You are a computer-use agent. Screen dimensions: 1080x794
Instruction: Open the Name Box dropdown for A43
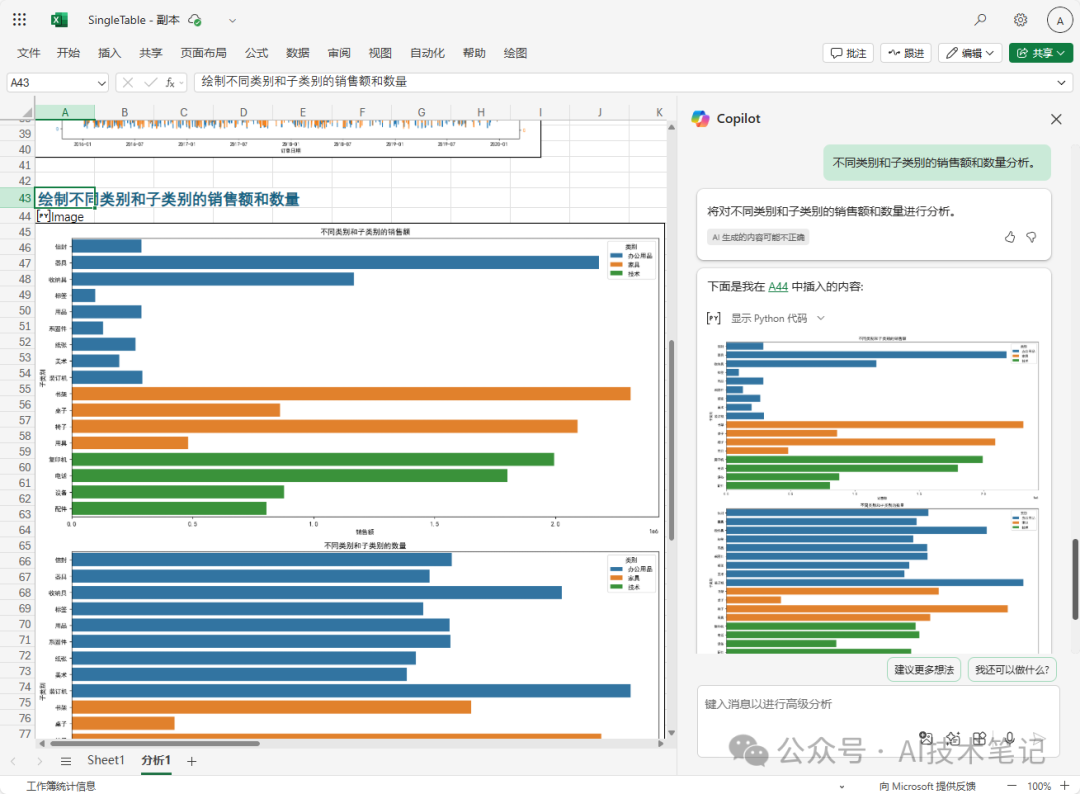point(101,83)
